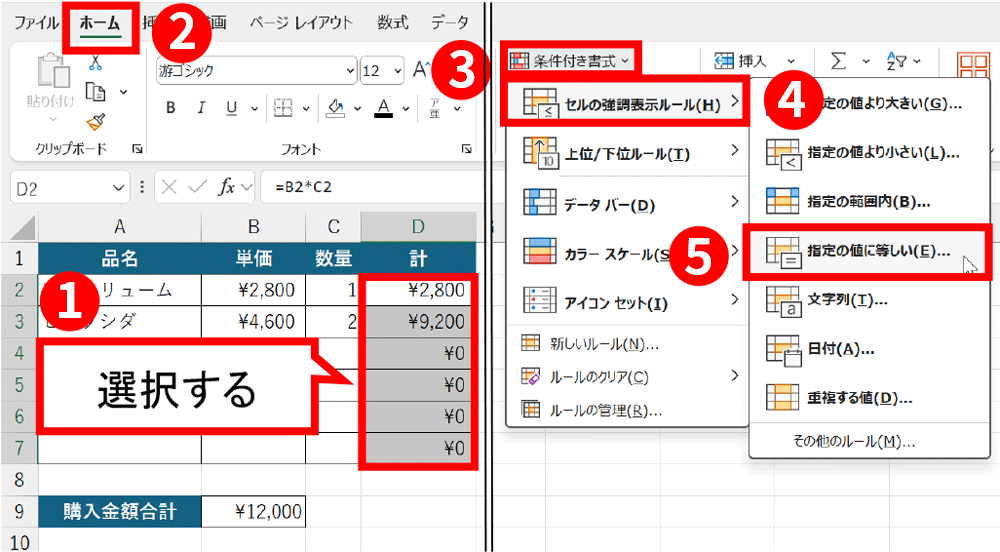1000x552 pixels.
Task: Open font settings dialog launcher
Action: 467,149
